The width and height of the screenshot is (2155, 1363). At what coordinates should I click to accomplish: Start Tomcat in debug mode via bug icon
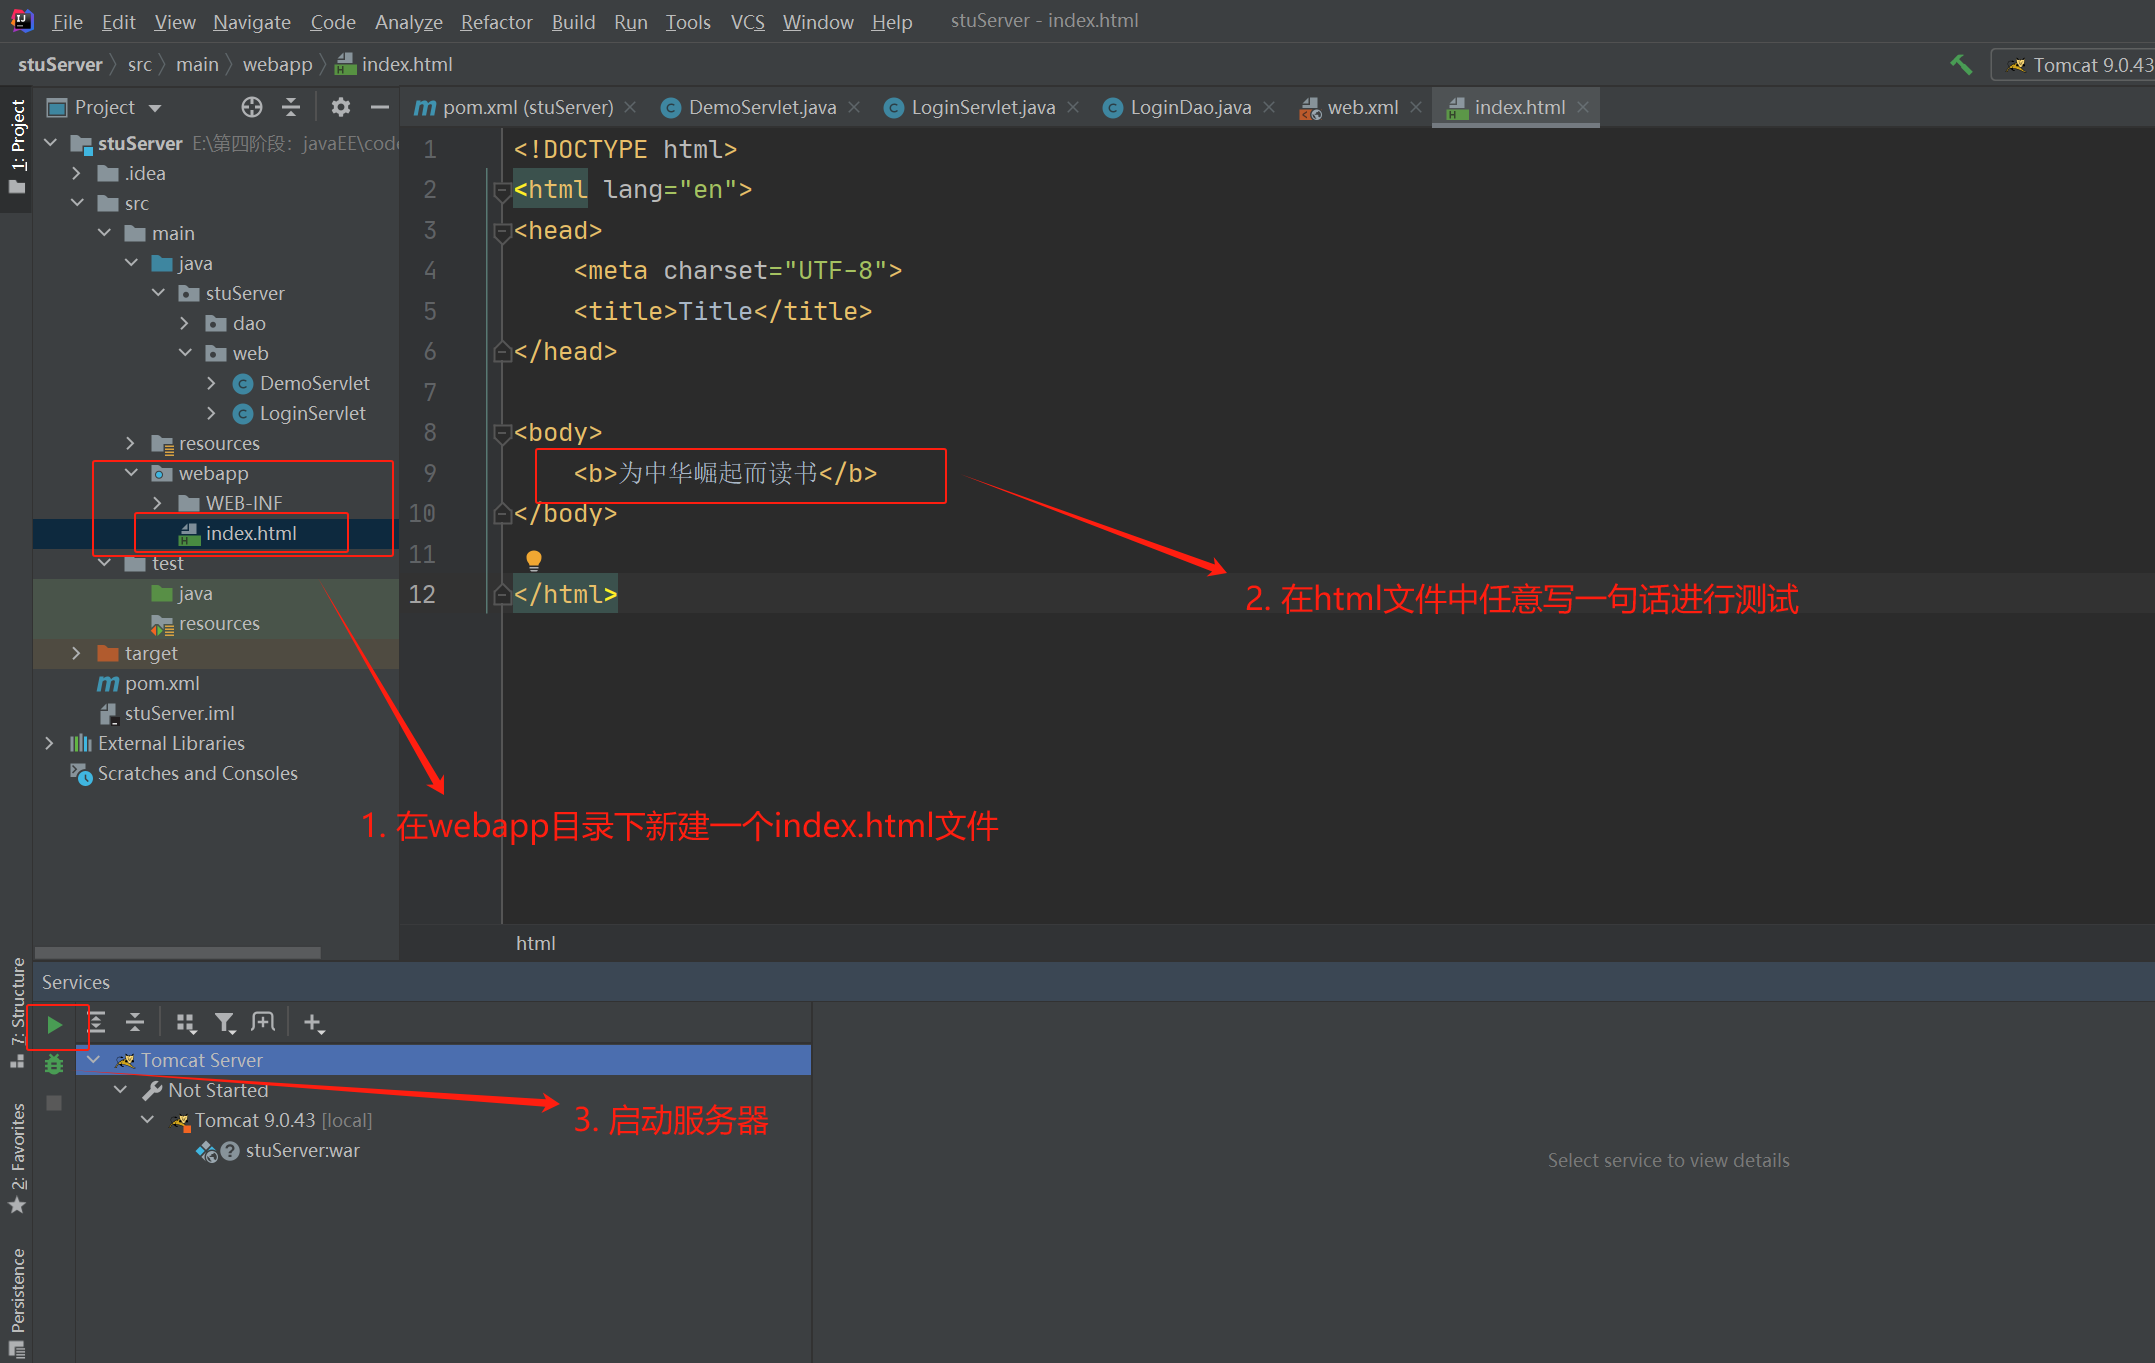coord(54,1064)
